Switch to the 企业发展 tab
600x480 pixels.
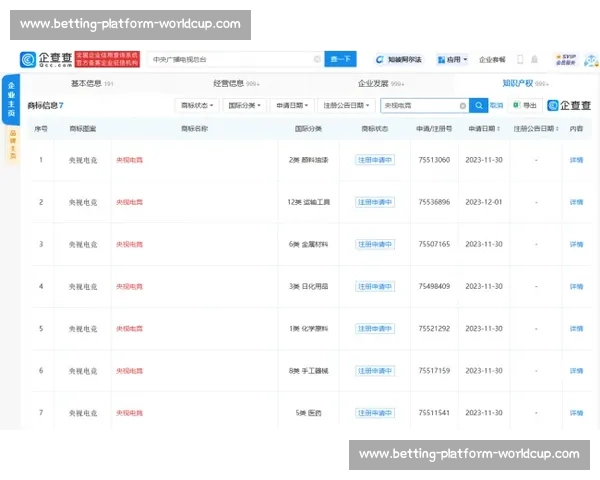[381, 83]
